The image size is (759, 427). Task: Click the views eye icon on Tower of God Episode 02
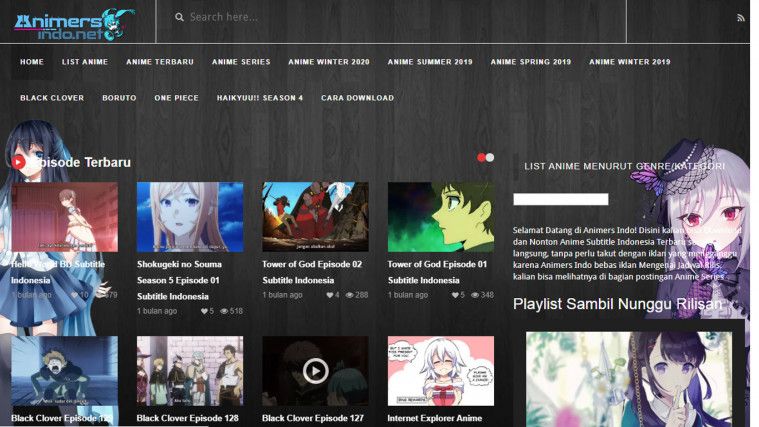click(x=349, y=295)
